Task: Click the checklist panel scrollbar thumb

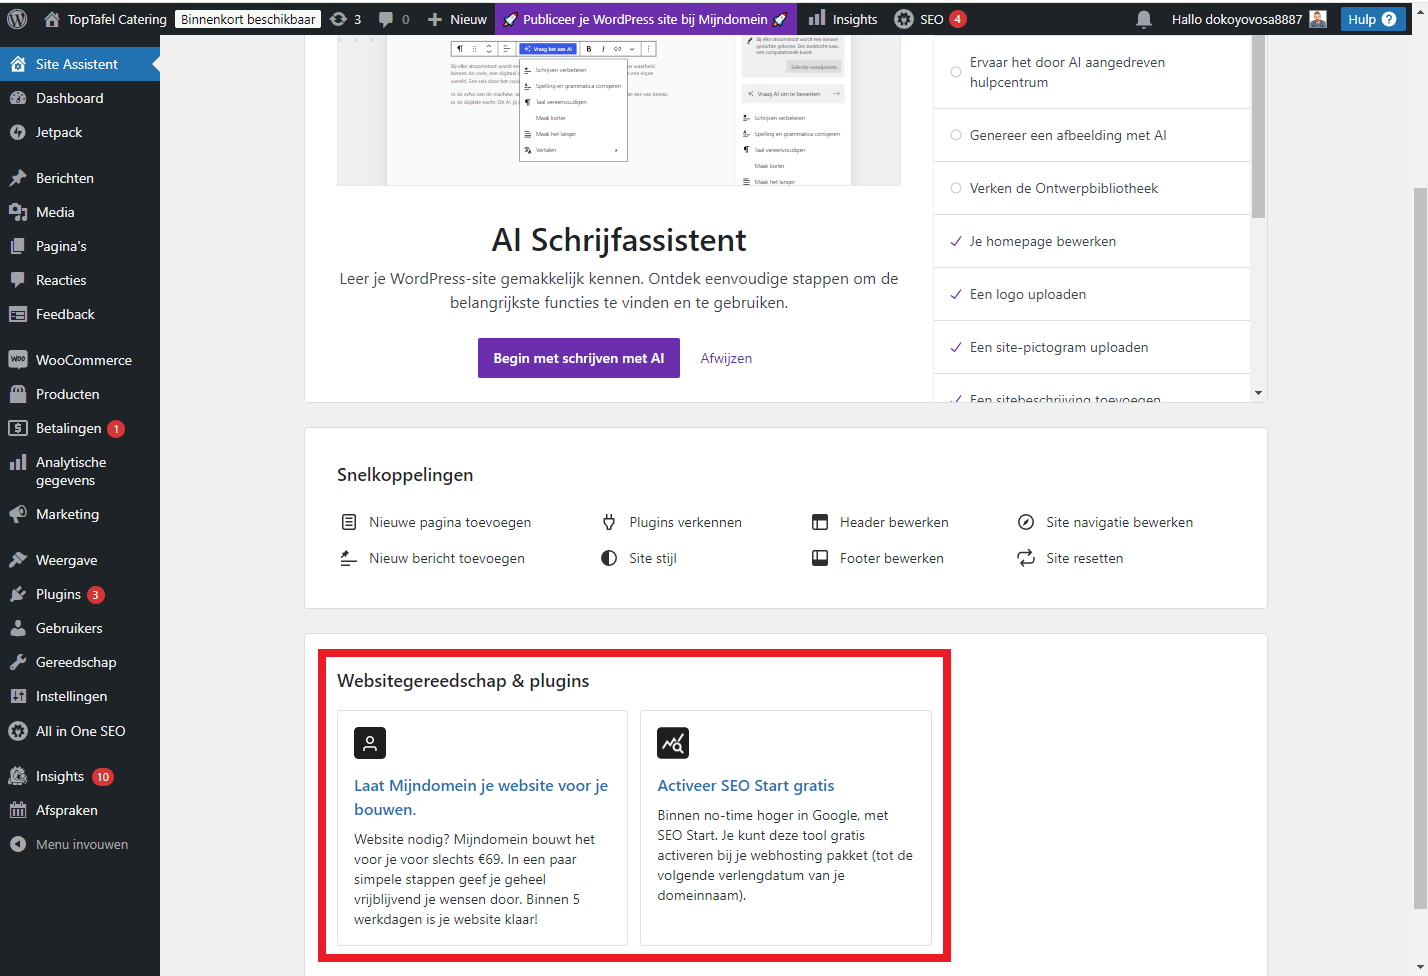Action: pos(1258,126)
